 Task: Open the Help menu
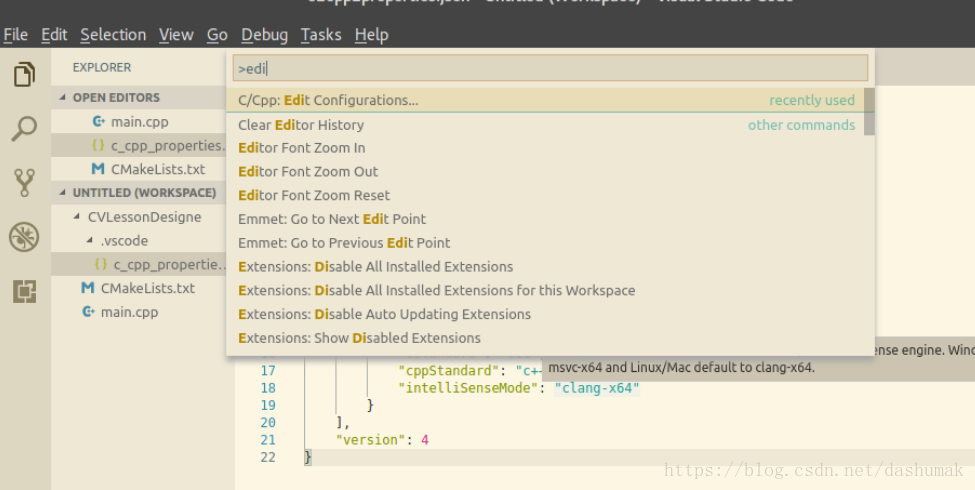371,35
